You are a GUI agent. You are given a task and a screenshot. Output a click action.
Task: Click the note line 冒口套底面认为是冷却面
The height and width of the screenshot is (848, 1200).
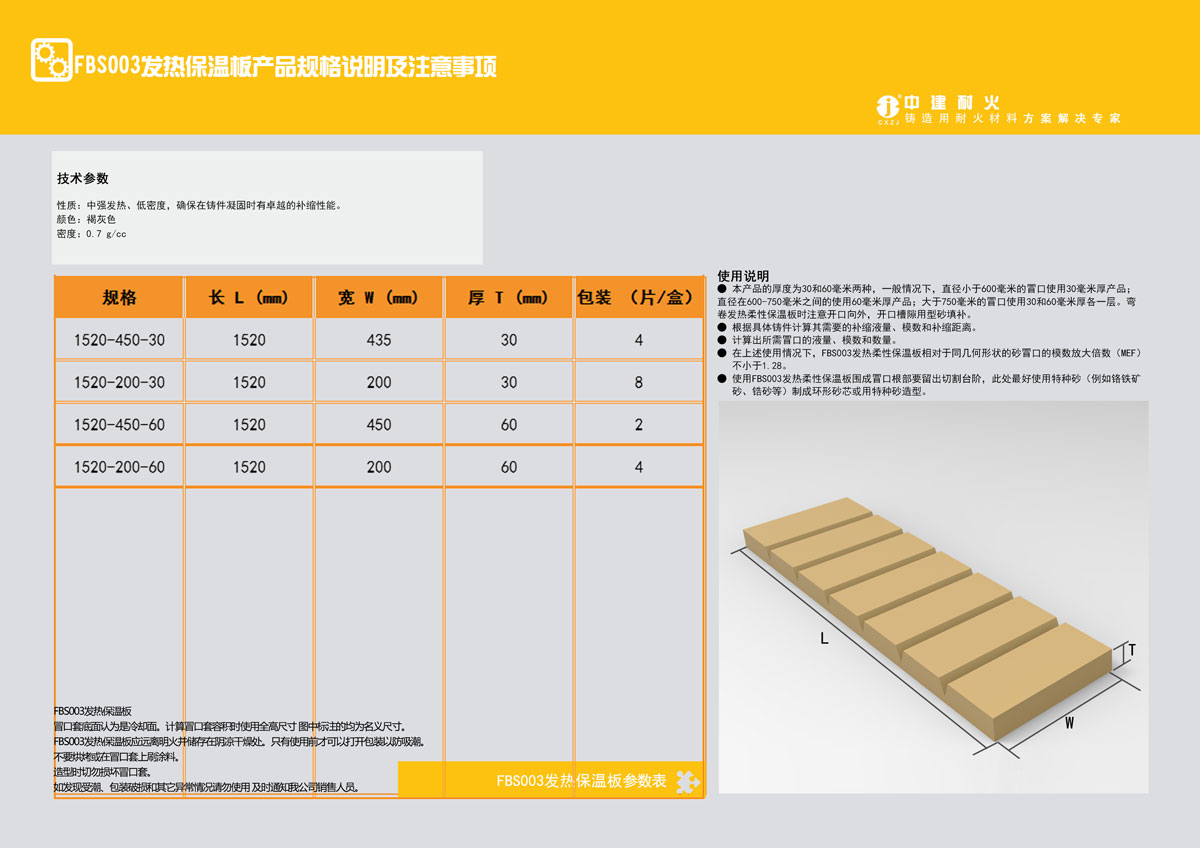230,726
